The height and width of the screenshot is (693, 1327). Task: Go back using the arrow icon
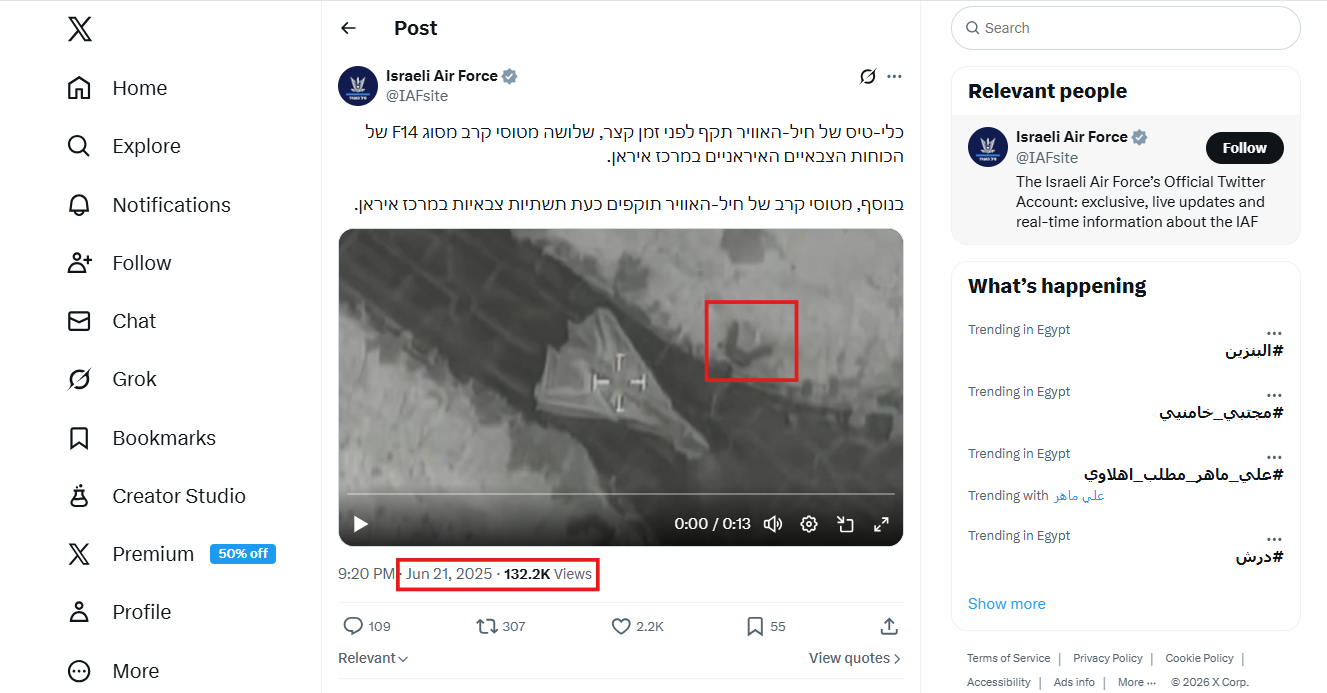(348, 28)
